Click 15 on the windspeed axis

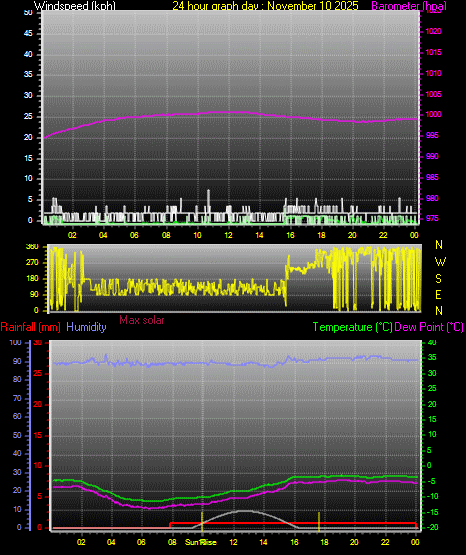click(28, 158)
